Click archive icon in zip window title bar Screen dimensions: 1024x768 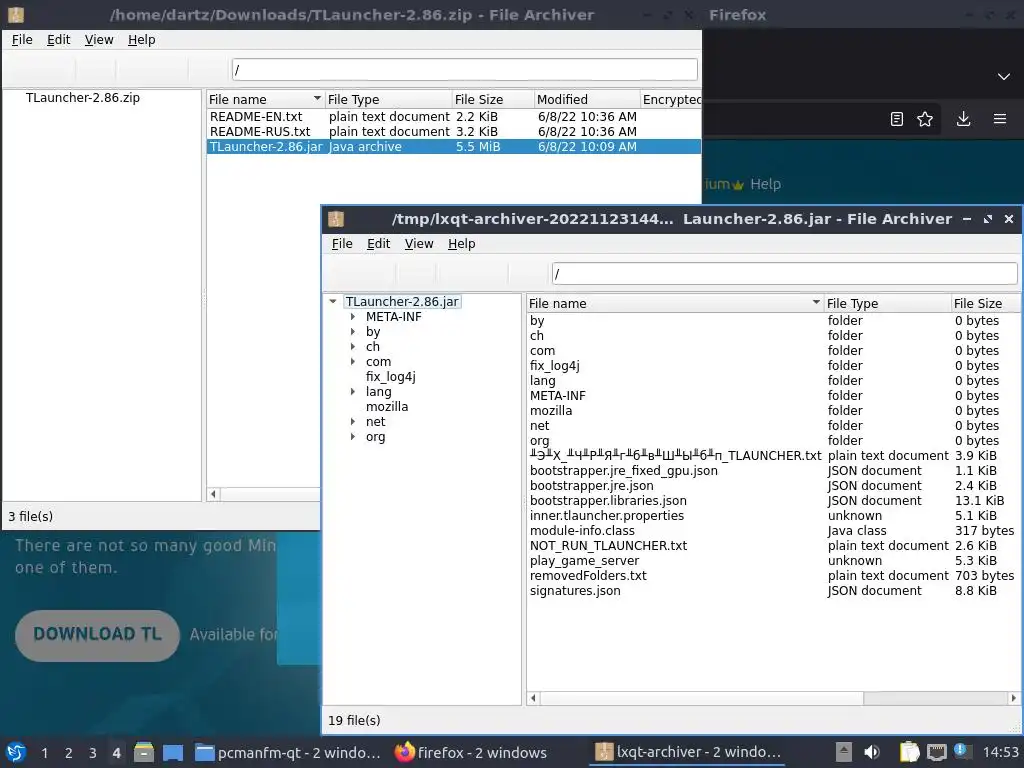tap(16, 14)
